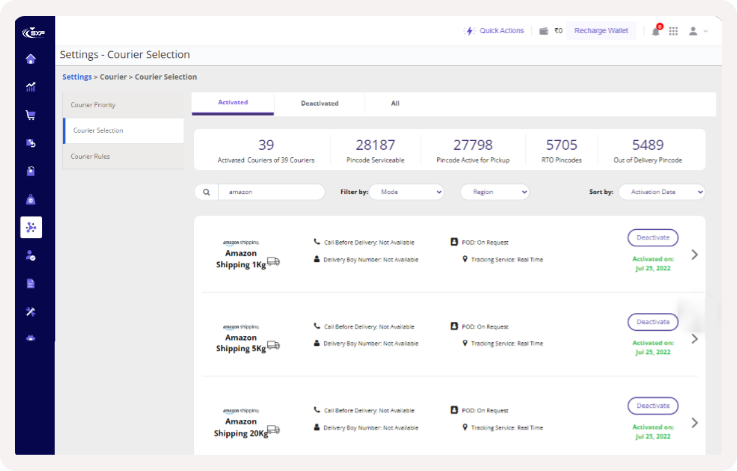
Task: Open the home dashboard from sidebar
Action: tap(31, 59)
